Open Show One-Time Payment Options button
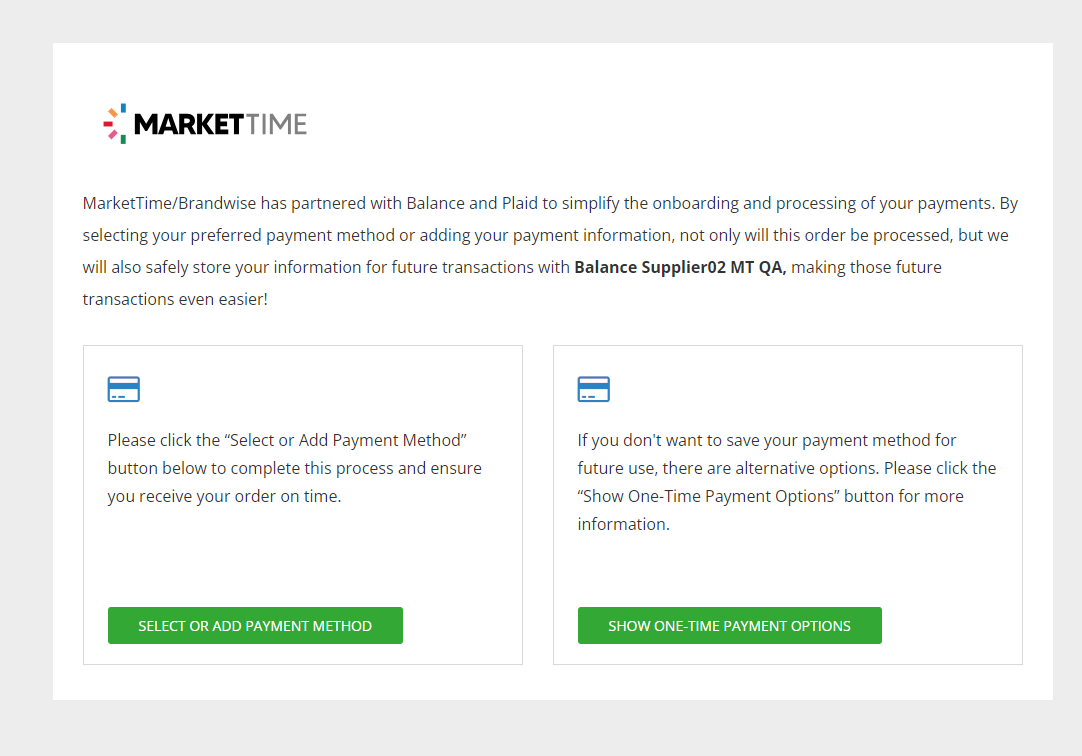1082x756 pixels. (x=729, y=626)
